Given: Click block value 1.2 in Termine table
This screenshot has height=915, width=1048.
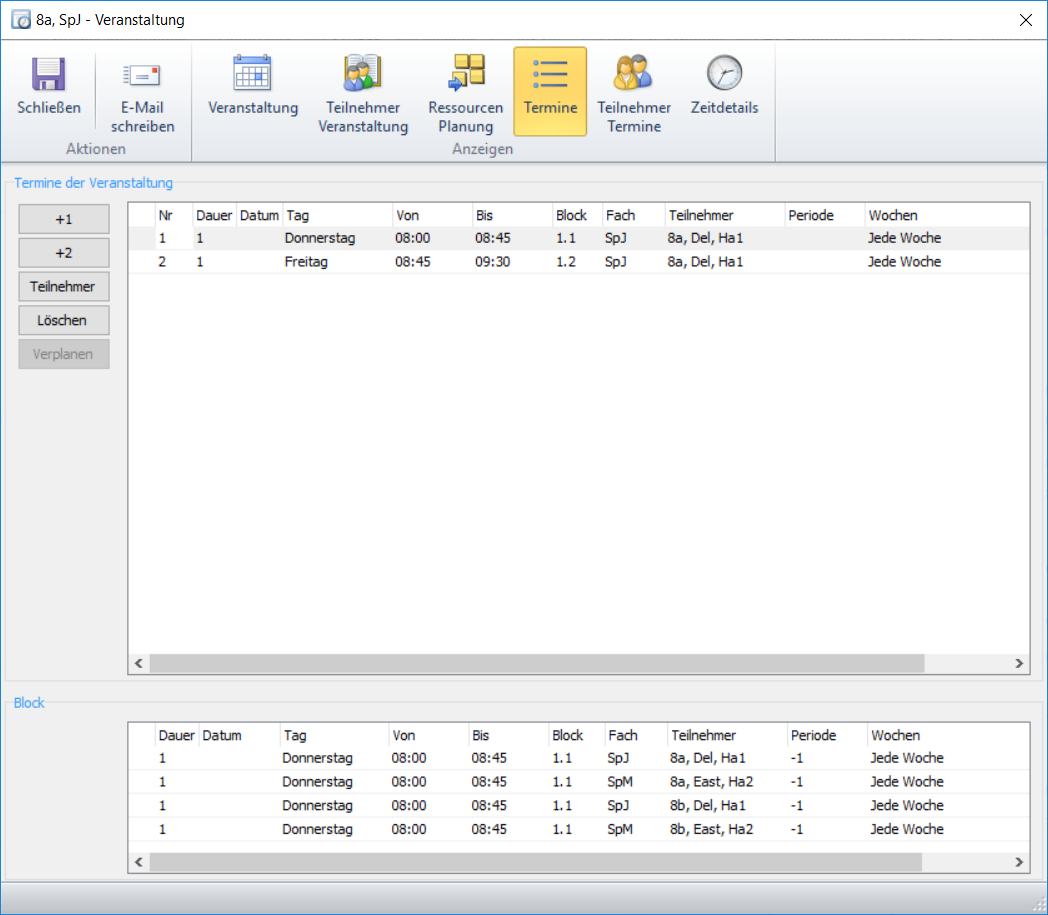Looking at the screenshot, I should tap(565, 262).
